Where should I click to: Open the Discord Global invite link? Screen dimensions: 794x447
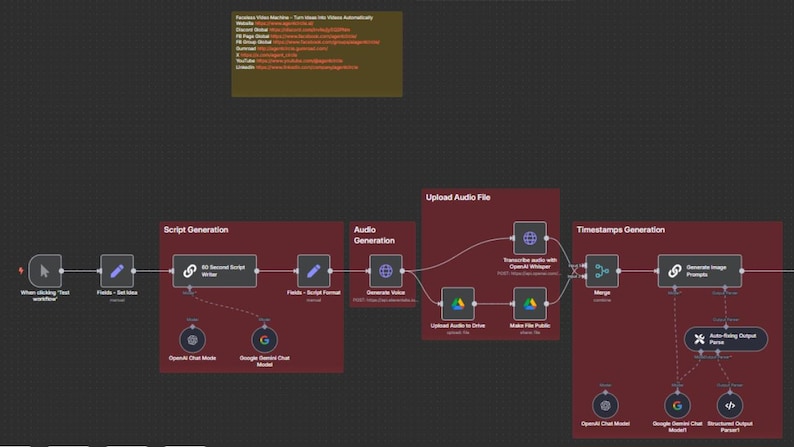point(309,30)
